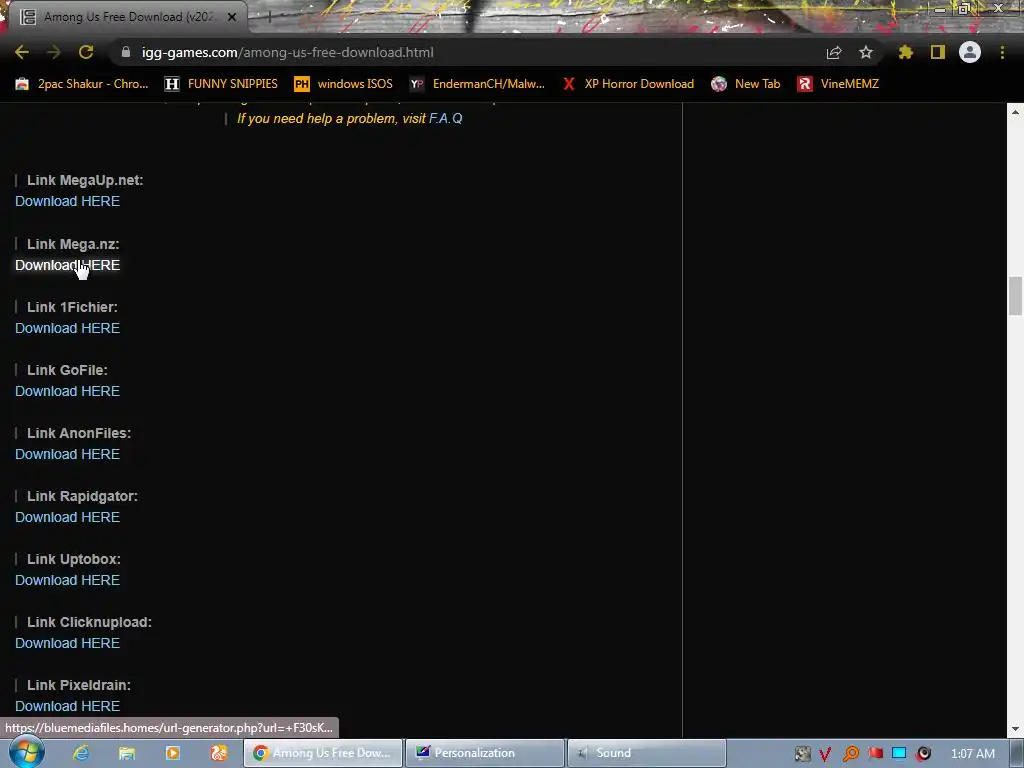Switch to the Personalization window

click(485, 753)
